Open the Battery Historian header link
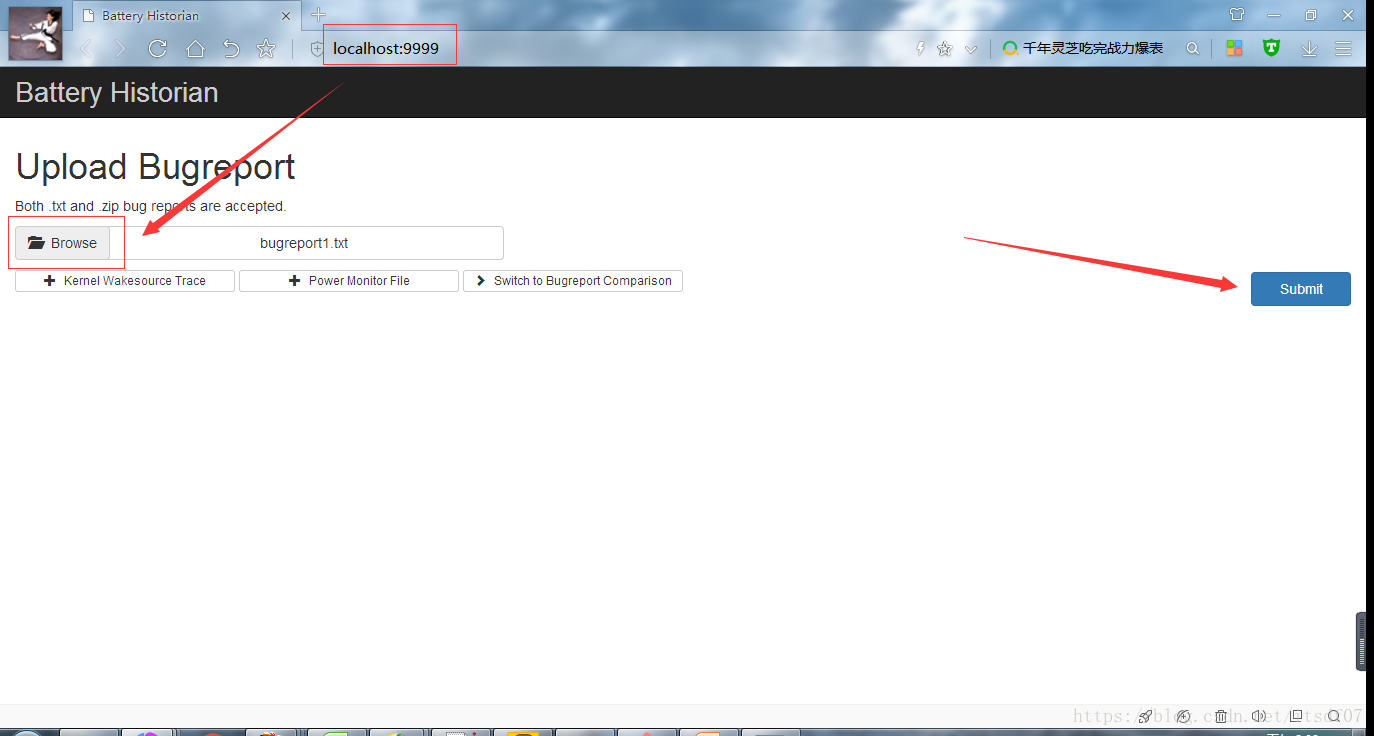1374x736 pixels. pyautogui.click(x=117, y=92)
